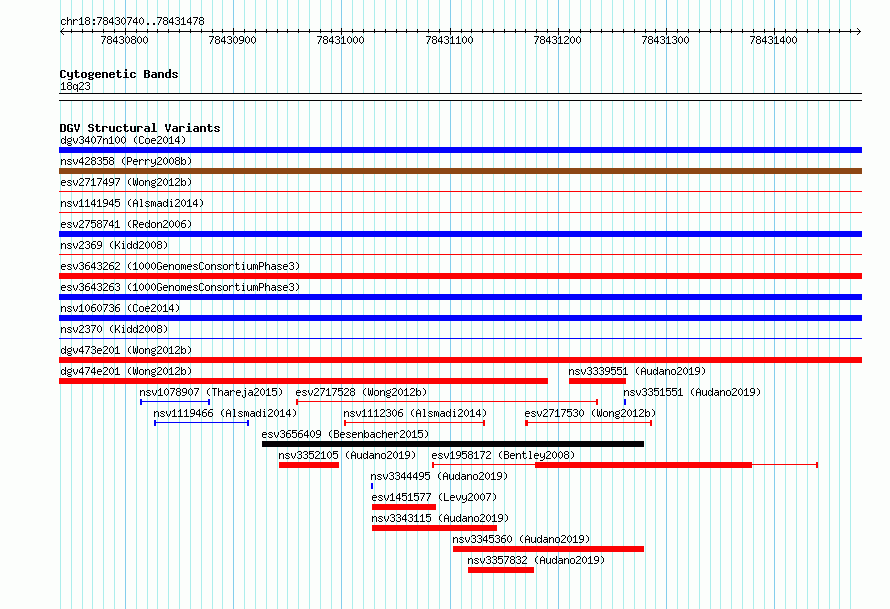Viewport: 890px width, 609px height.
Task: Click the 78431200 ruler position
Action: [557, 40]
